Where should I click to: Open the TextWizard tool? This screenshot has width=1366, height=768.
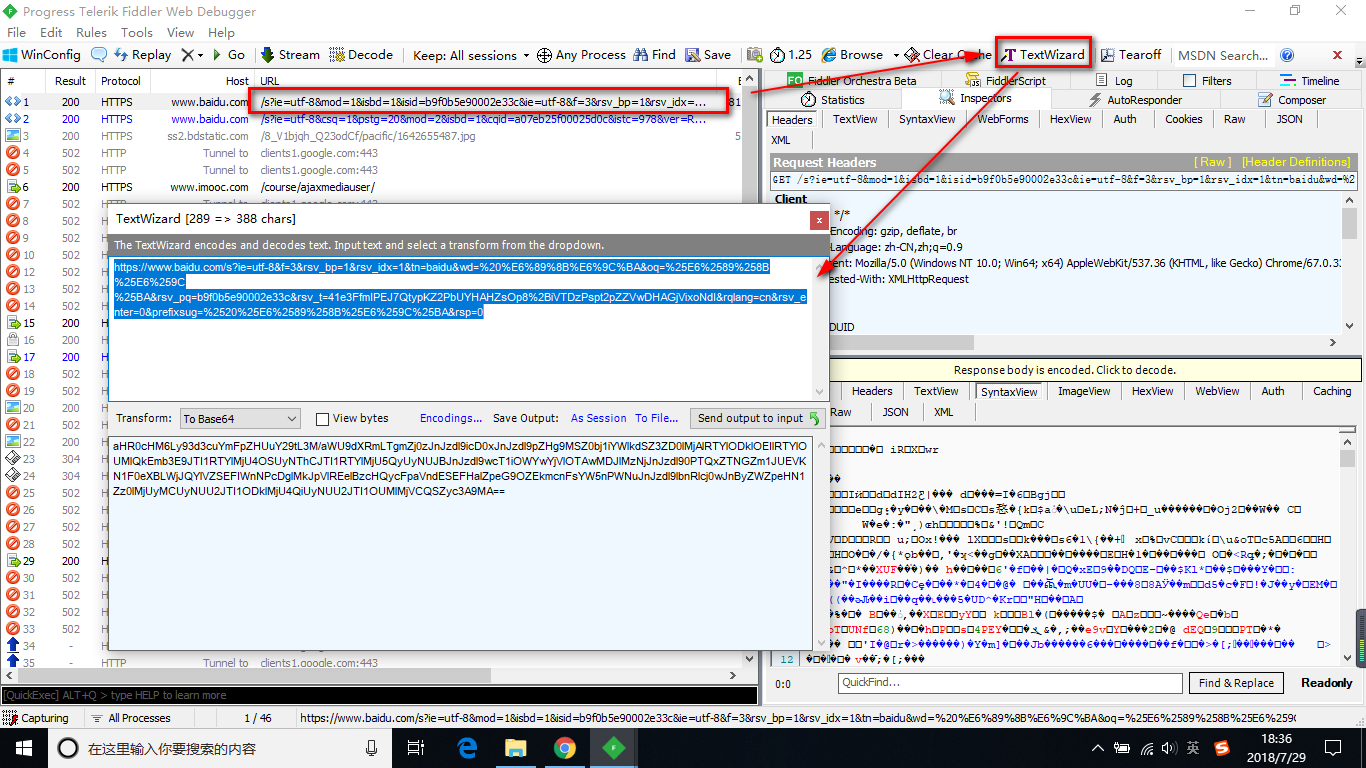1043,55
